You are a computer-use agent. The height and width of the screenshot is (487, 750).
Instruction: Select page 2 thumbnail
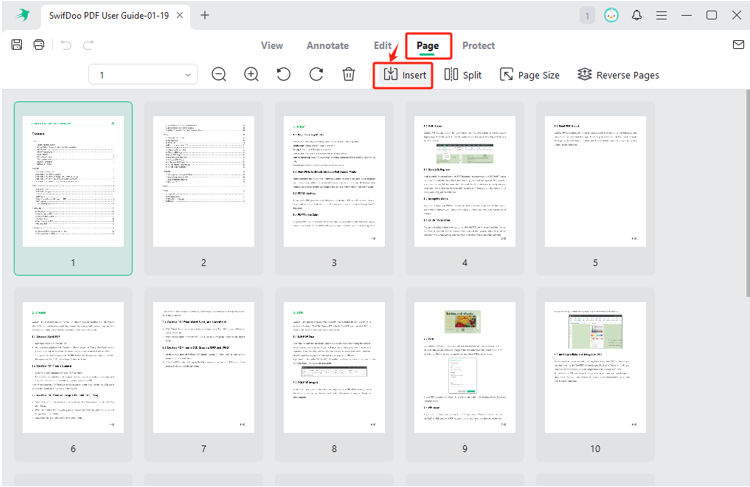[204, 188]
